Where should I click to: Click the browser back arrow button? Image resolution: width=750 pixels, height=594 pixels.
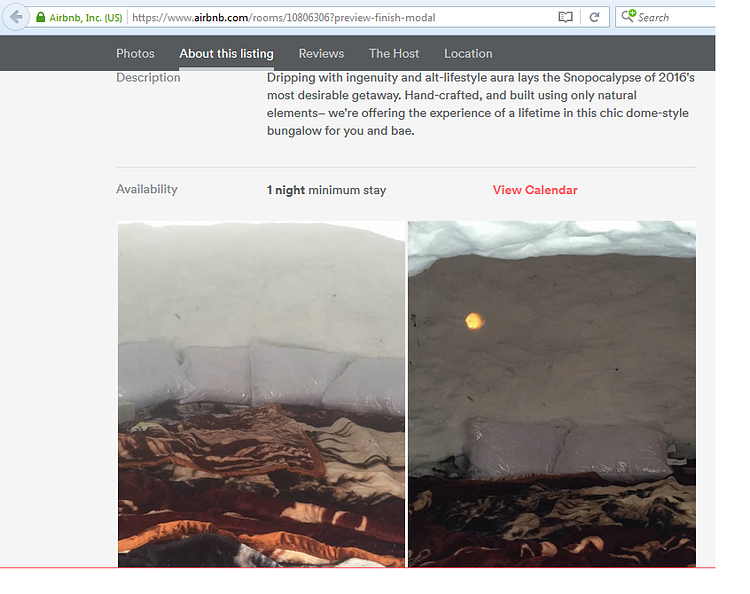pos(15,17)
